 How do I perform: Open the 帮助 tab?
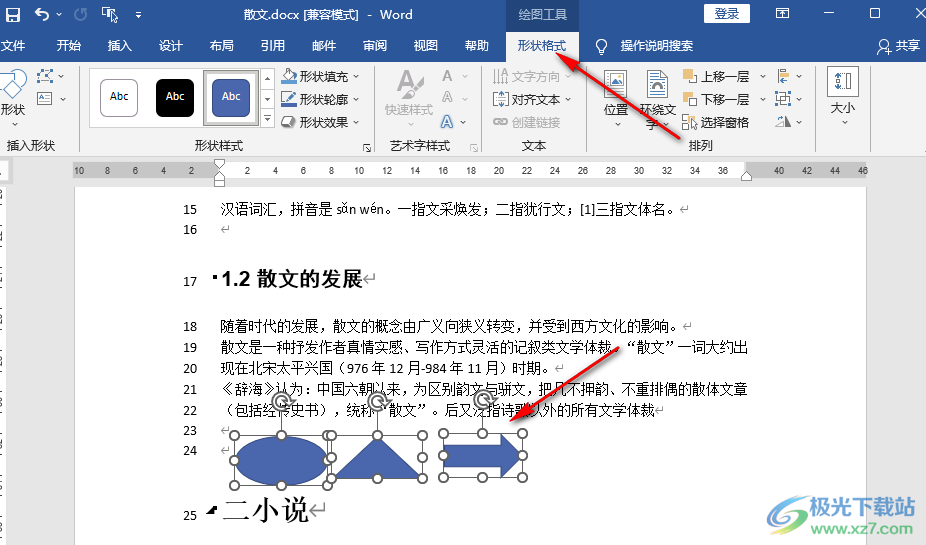click(x=477, y=45)
